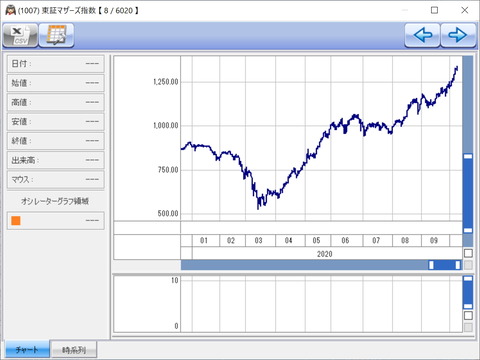The width and height of the screenshot is (480, 360).
Task: Click the オシレーターグラフ領域 label
Action: coord(55,201)
